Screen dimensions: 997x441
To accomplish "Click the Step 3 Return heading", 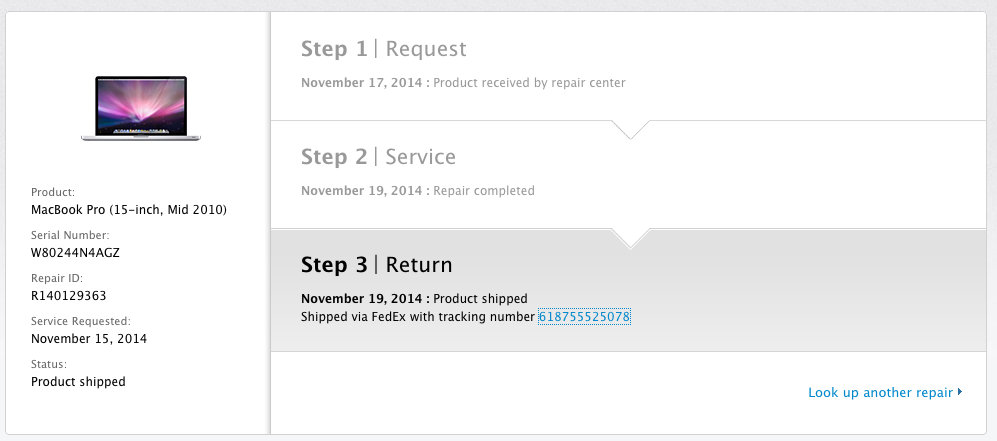I will point(376,265).
